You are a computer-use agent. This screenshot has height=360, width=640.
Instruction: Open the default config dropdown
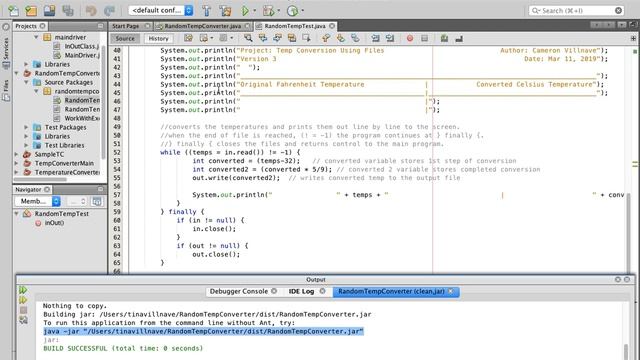pyautogui.click(x=161, y=10)
